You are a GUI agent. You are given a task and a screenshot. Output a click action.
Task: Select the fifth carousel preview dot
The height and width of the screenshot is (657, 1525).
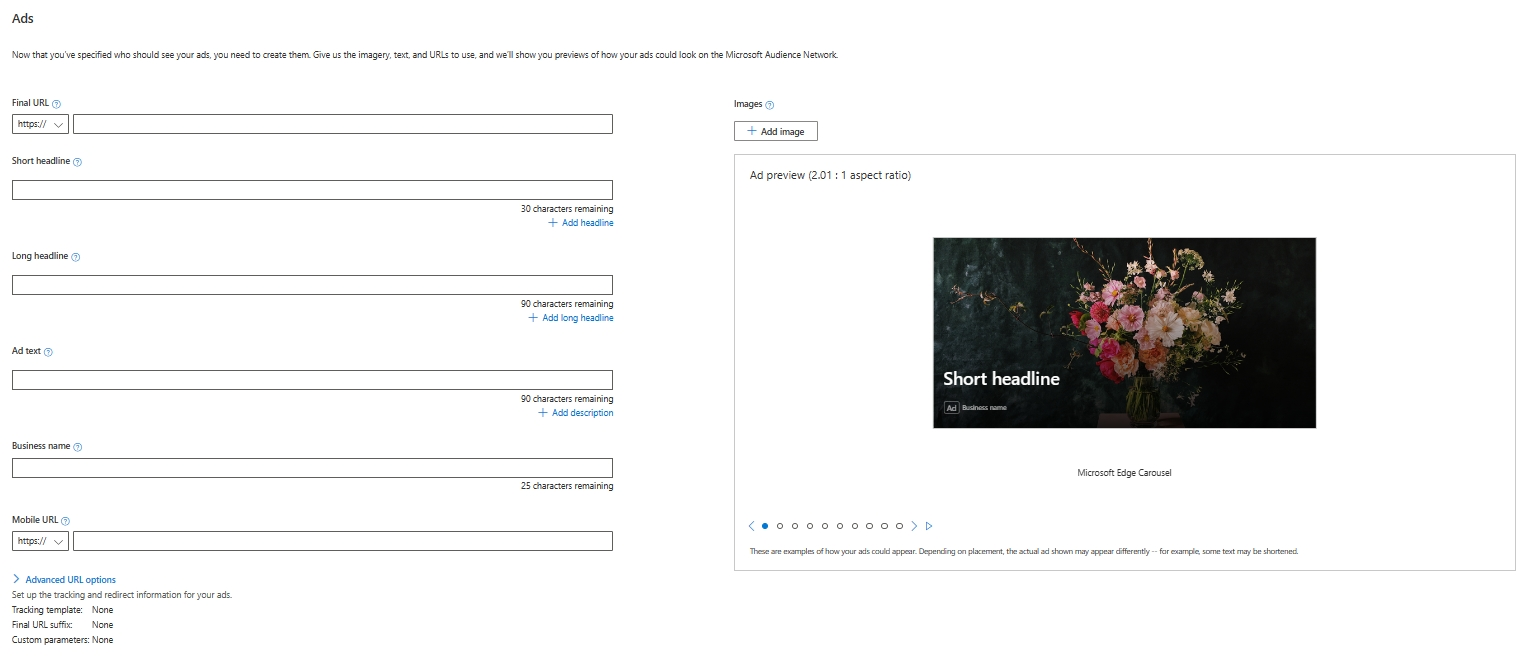(825, 526)
